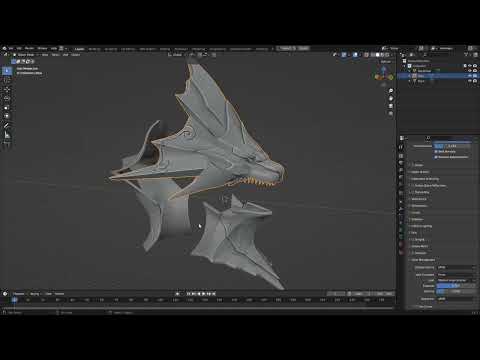This screenshot has width=480, height=360.
Task: Toggle the camera view icon in viewport
Action: coord(391,106)
